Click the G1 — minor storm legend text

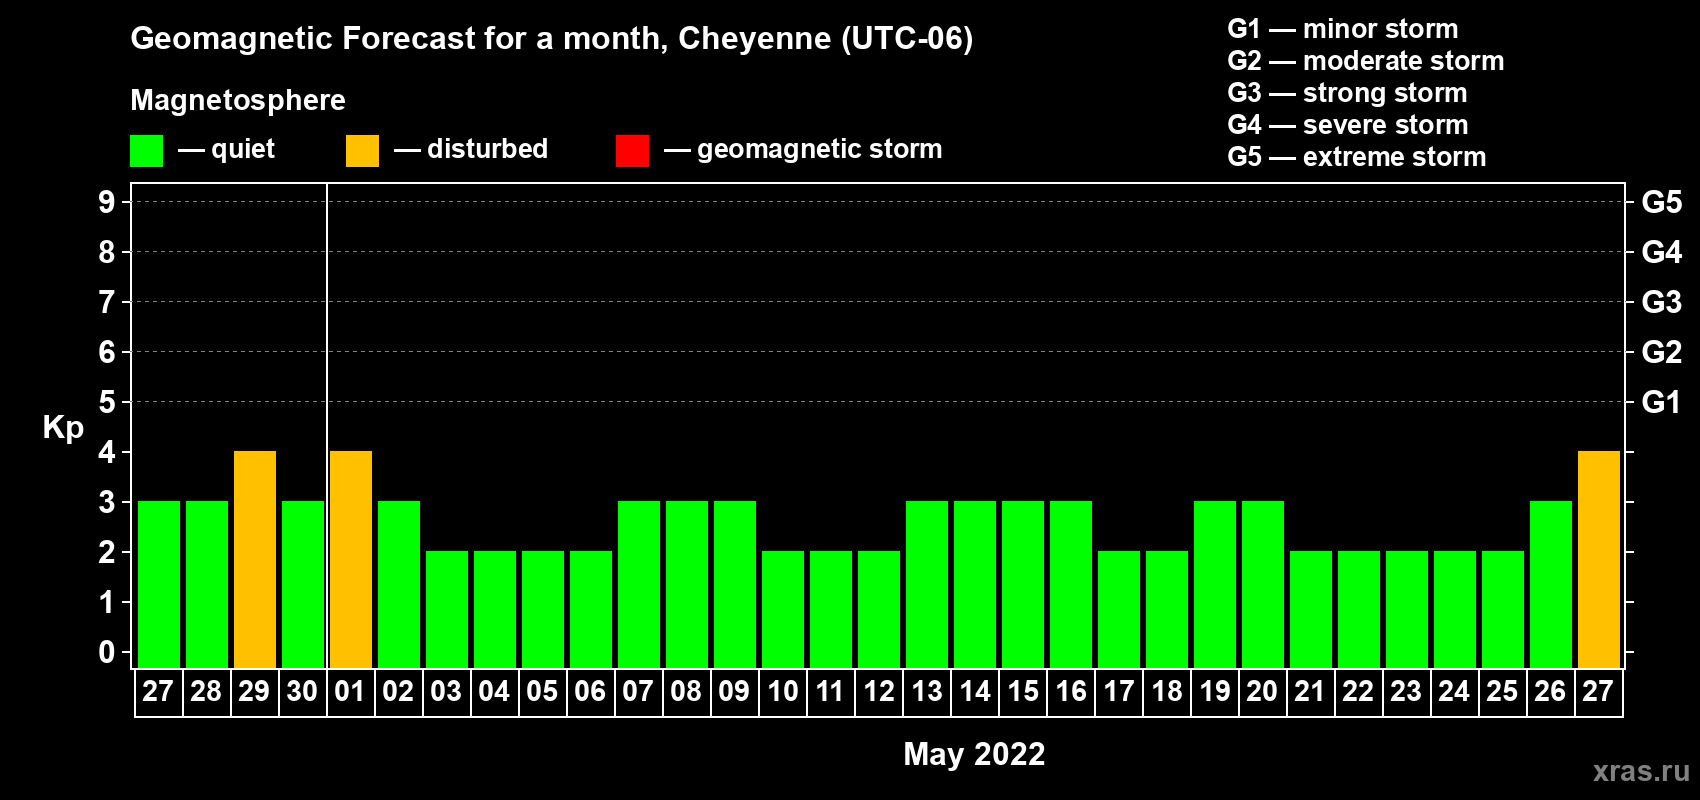[1343, 29]
